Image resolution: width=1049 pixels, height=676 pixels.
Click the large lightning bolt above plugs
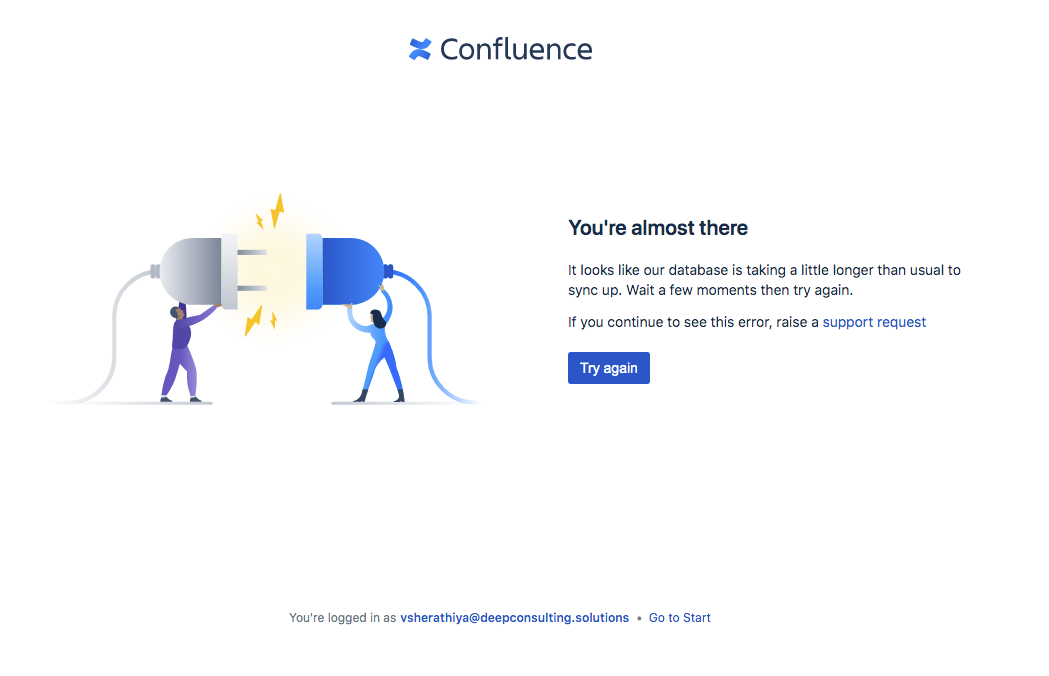click(x=278, y=211)
